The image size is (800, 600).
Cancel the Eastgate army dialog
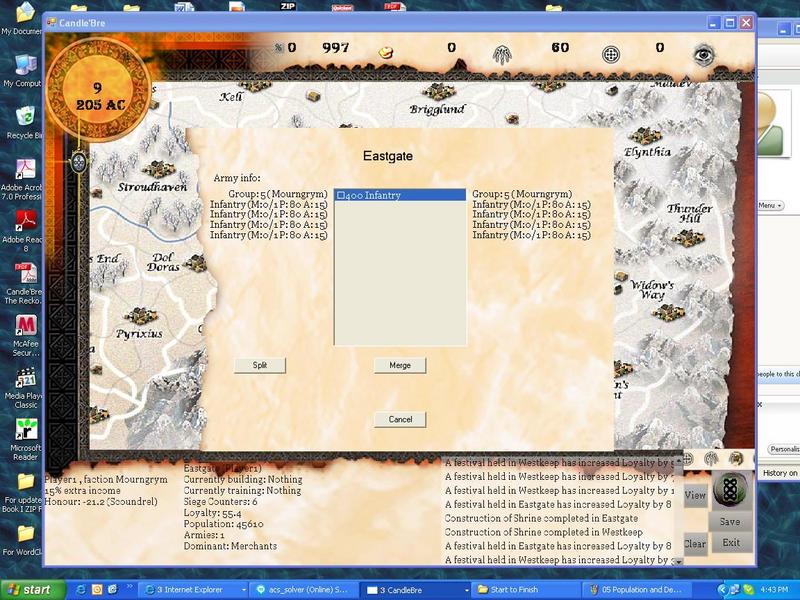coord(400,419)
